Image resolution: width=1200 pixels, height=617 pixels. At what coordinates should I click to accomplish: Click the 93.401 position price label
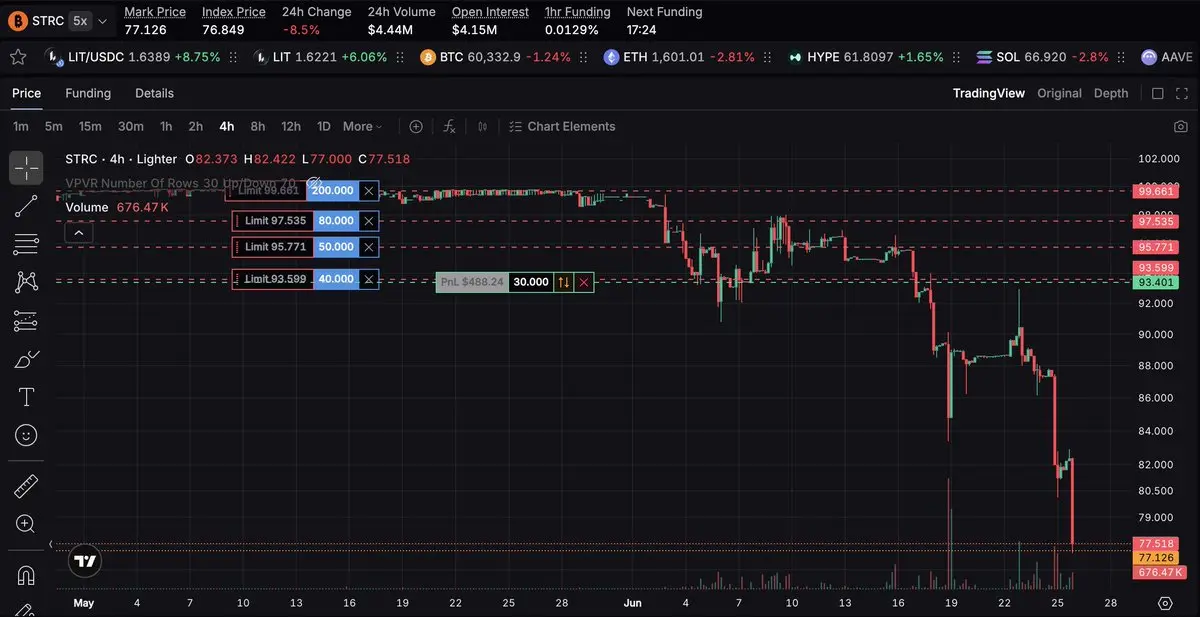[x=1155, y=283]
